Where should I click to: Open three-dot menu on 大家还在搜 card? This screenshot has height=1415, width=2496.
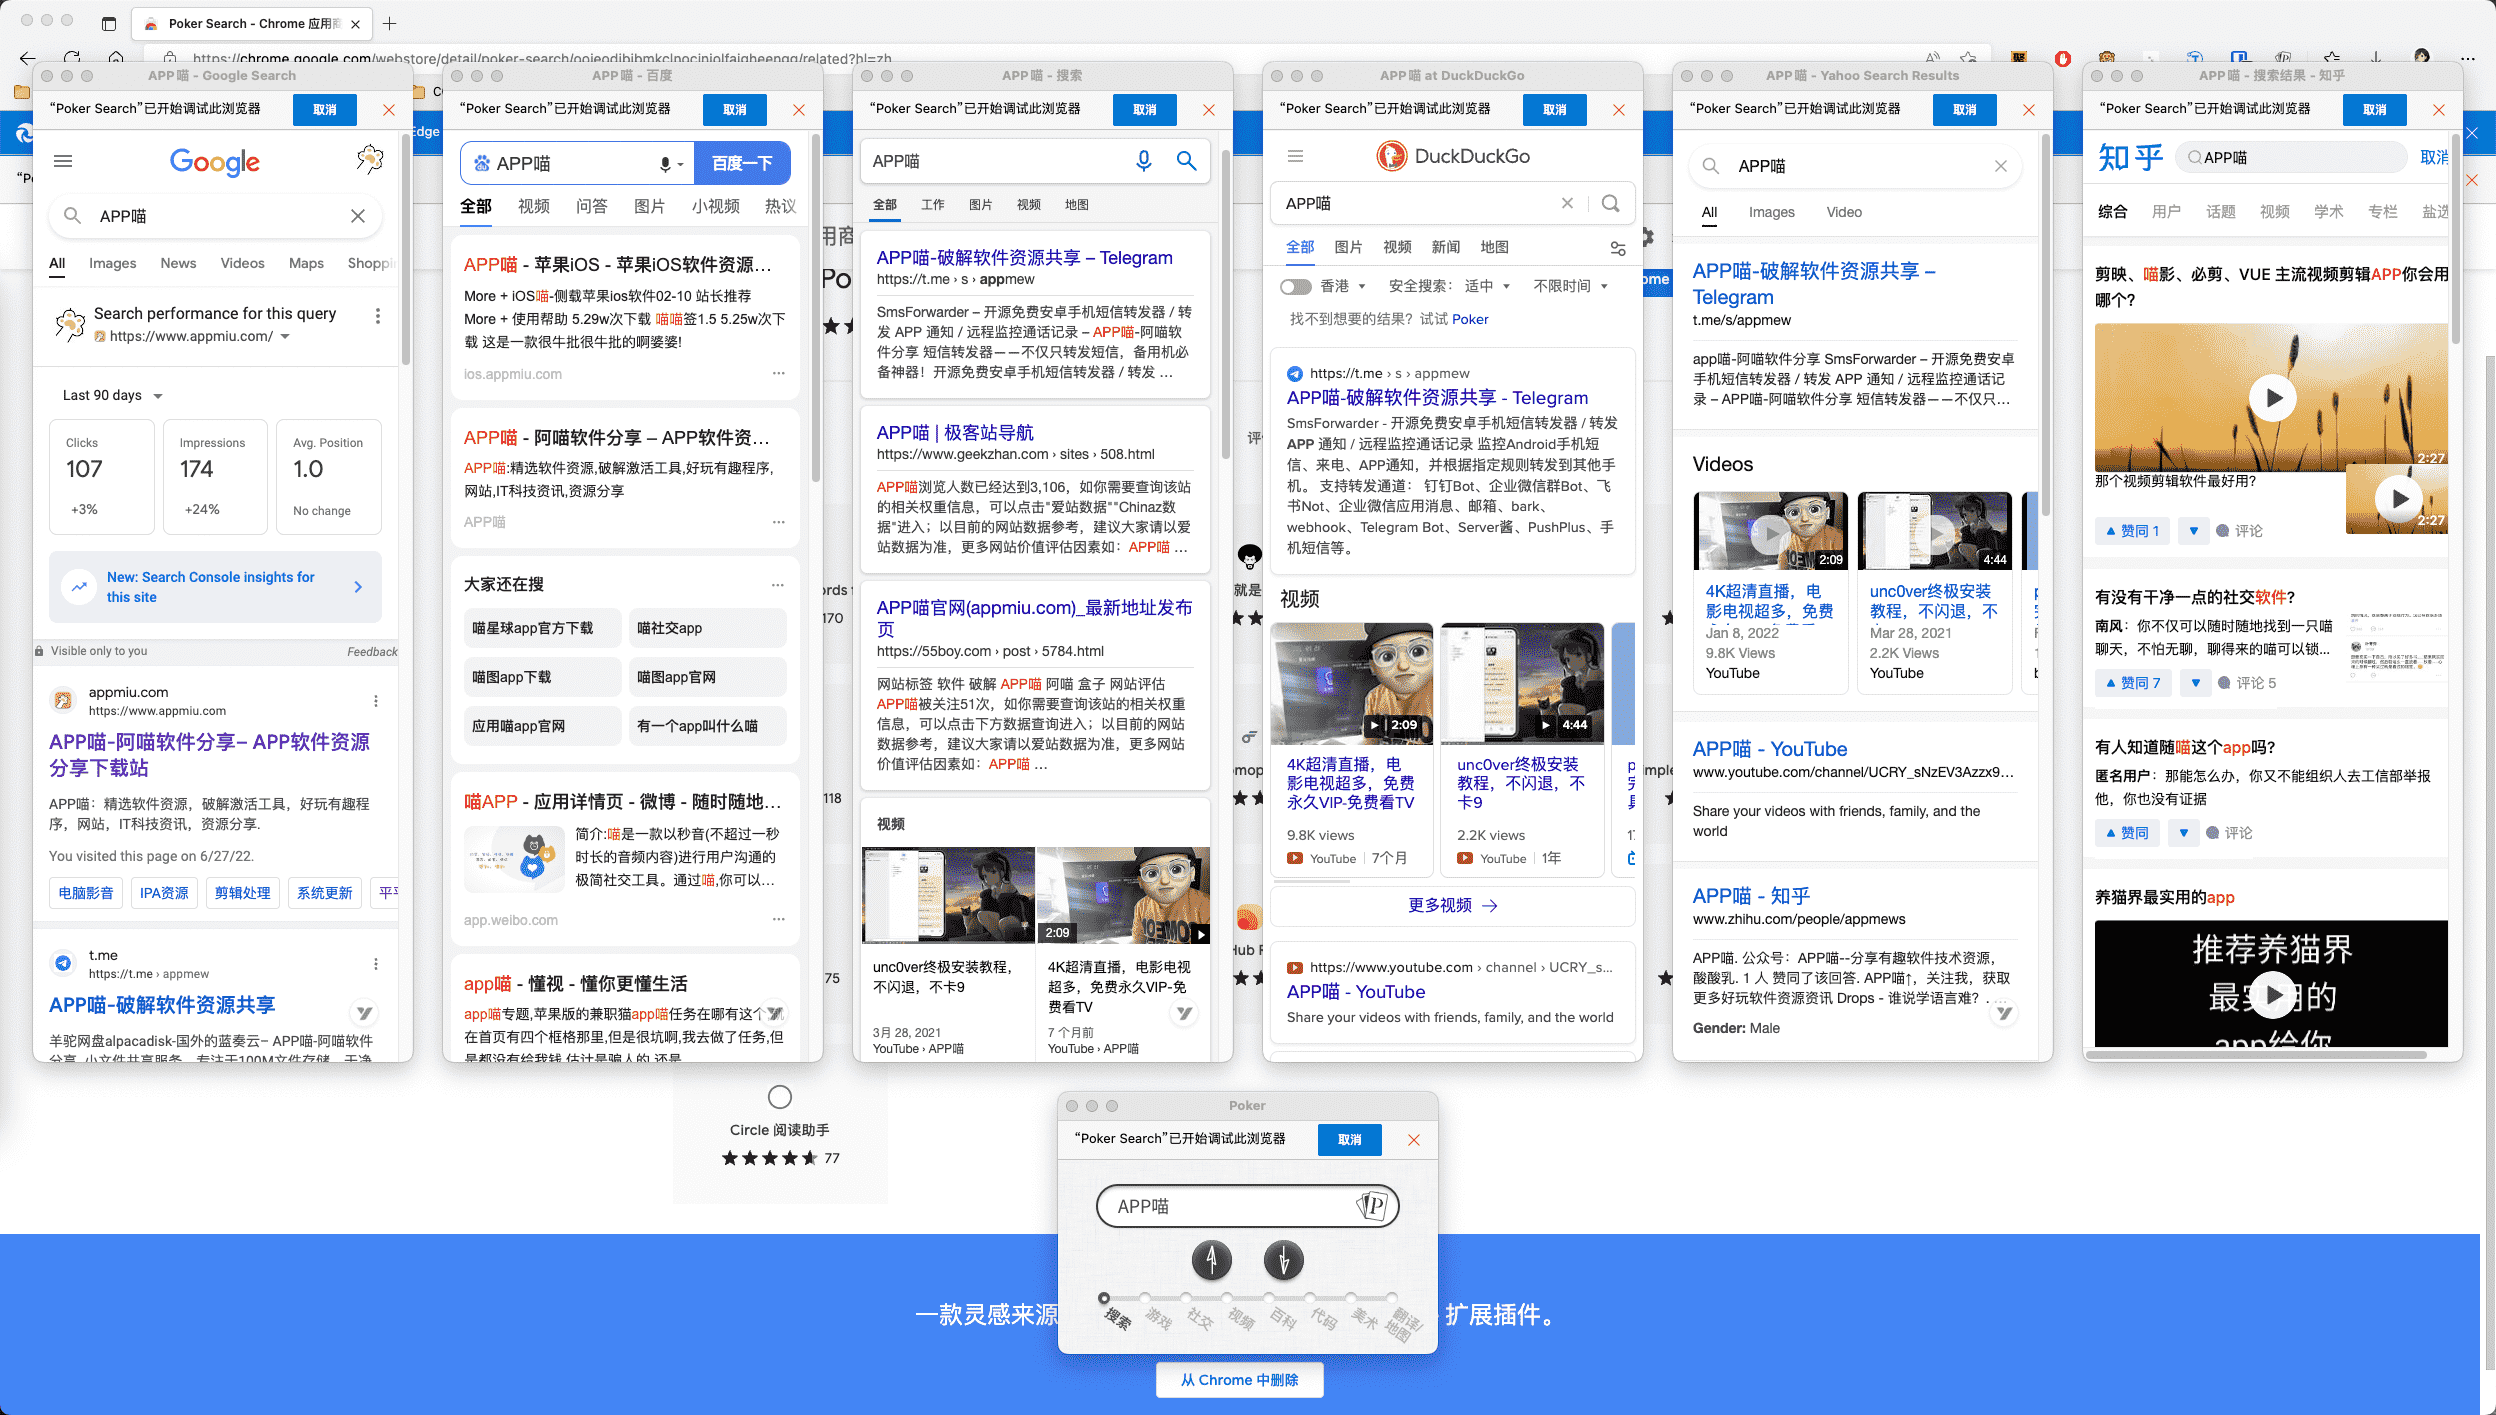coord(778,584)
